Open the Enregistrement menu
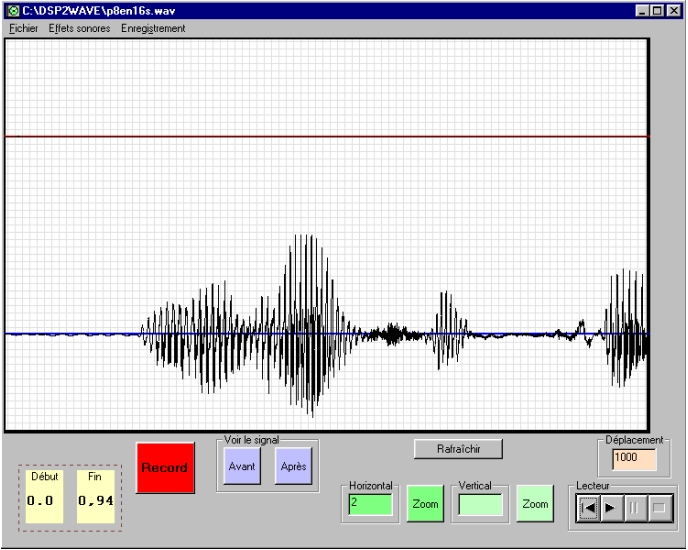Image resolution: width=688 pixels, height=550 pixels. (153, 29)
